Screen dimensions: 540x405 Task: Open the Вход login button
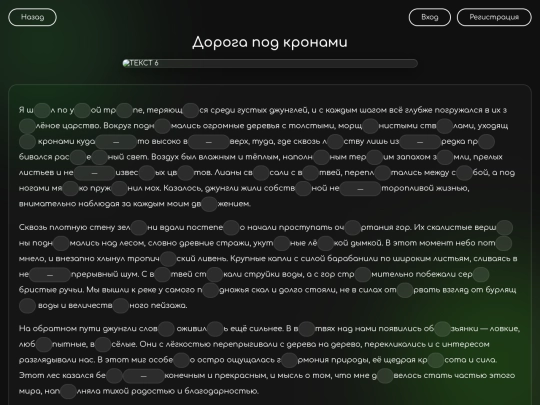tap(430, 17)
